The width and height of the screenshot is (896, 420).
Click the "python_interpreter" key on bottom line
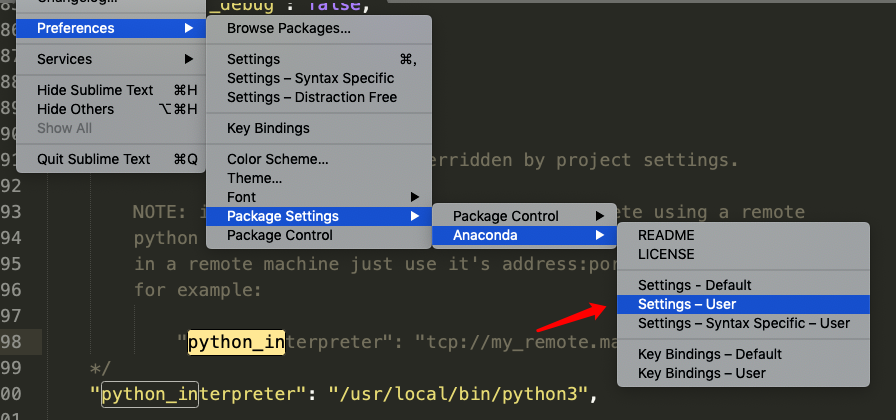199,394
